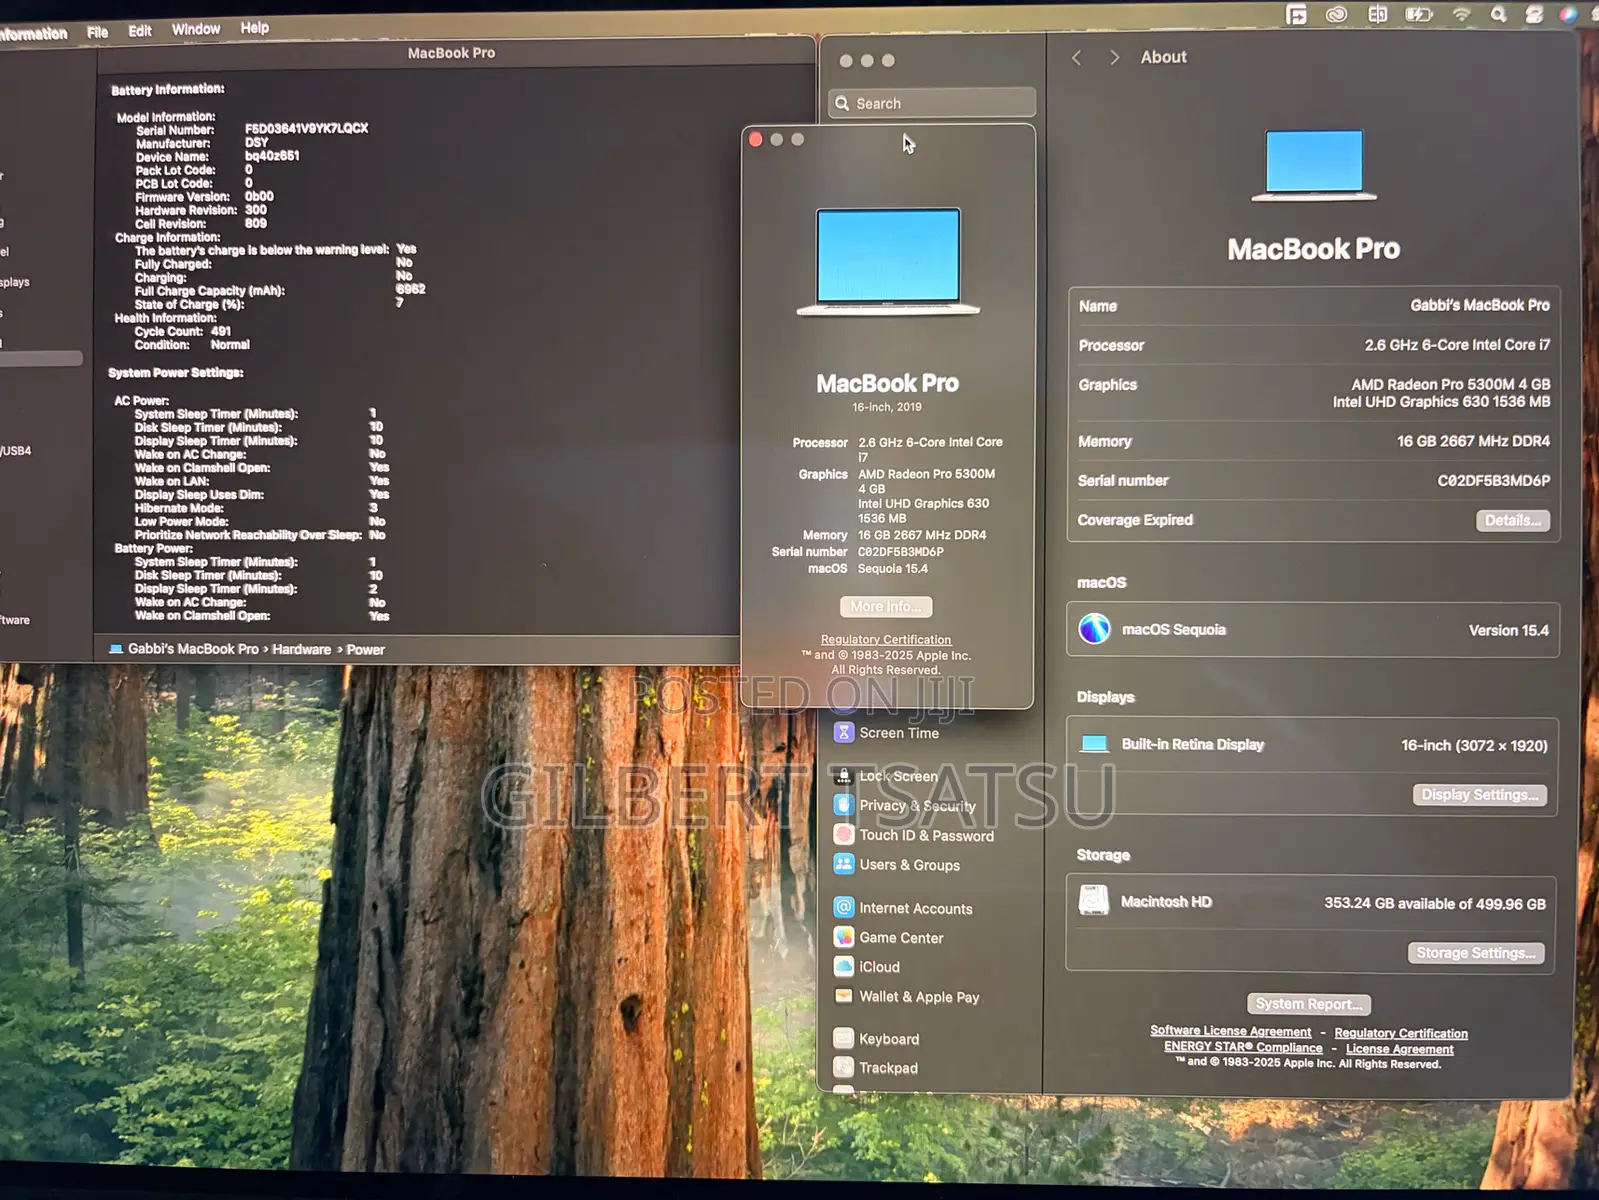Click the Search field in System Settings
Viewport: 1599px width, 1200px height.
pos(932,103)
